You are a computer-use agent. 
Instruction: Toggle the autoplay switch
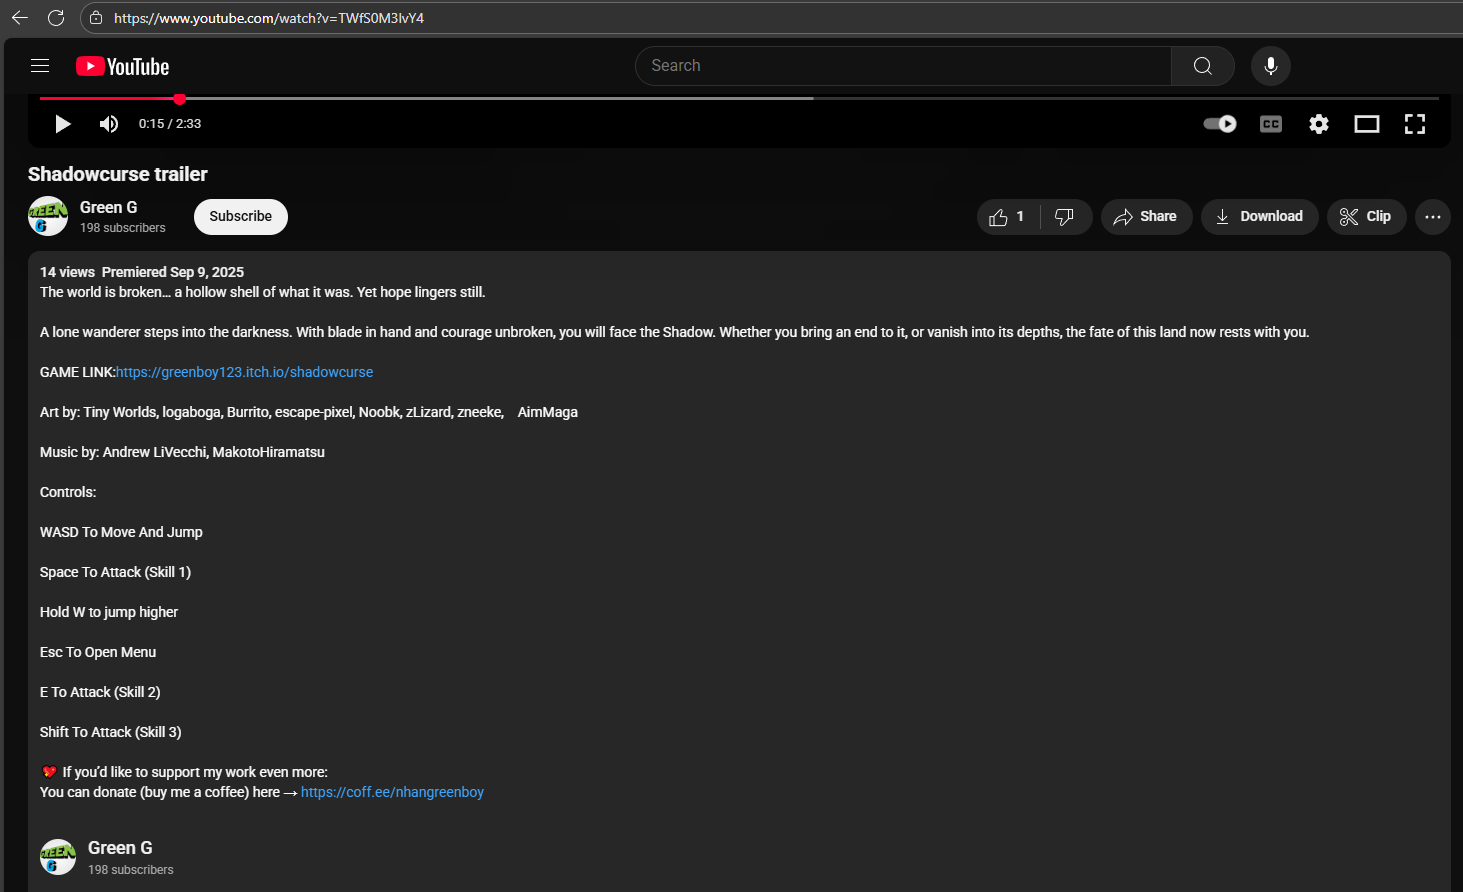click(1220, 124)
